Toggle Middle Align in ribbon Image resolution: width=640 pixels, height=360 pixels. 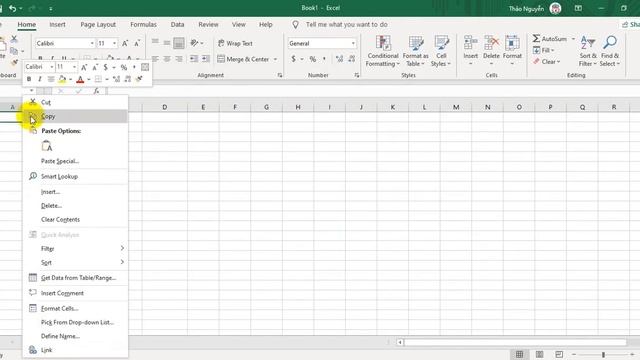[x=167, y=43]
